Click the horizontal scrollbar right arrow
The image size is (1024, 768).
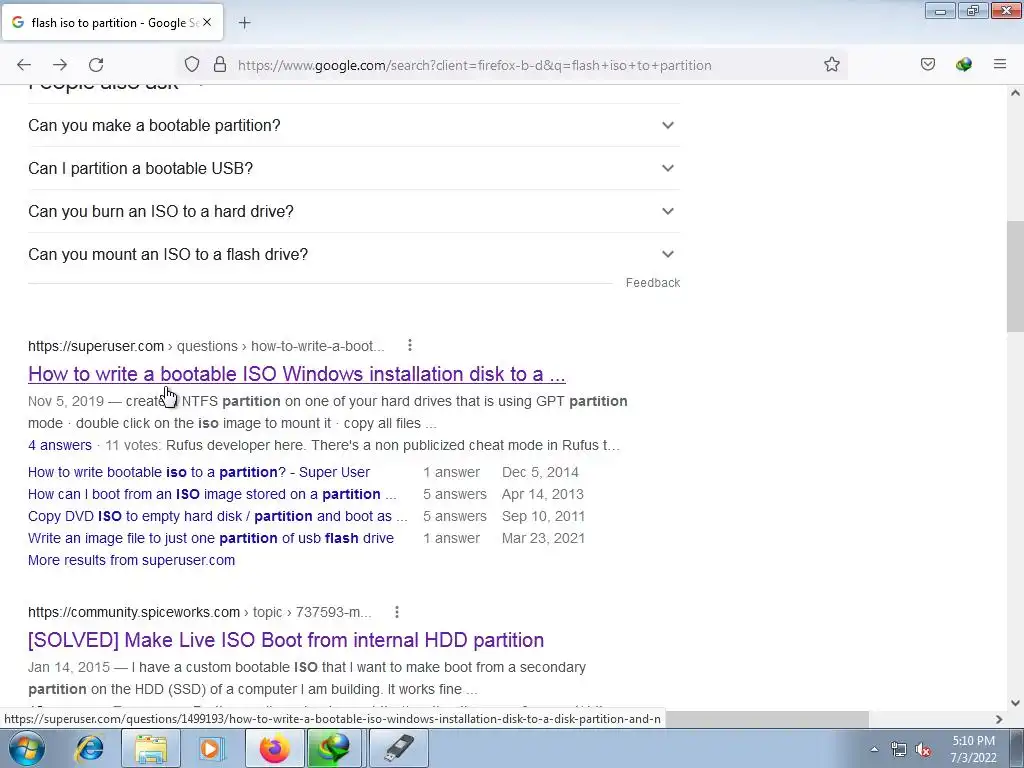click(x=999, y=719)
